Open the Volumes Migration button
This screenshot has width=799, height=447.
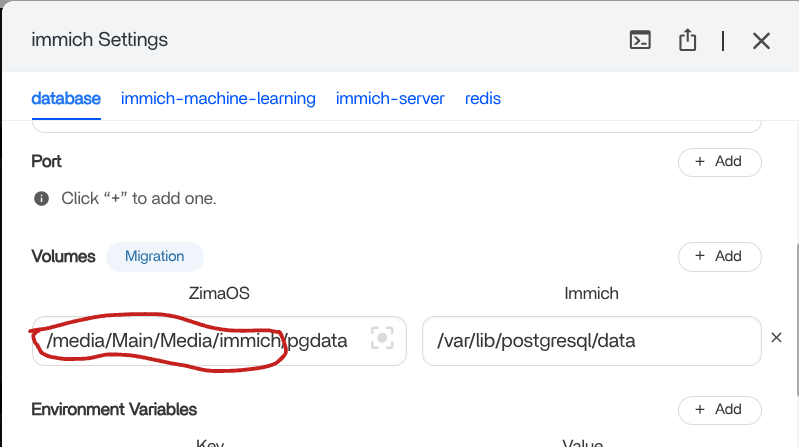tap(155, 256)
